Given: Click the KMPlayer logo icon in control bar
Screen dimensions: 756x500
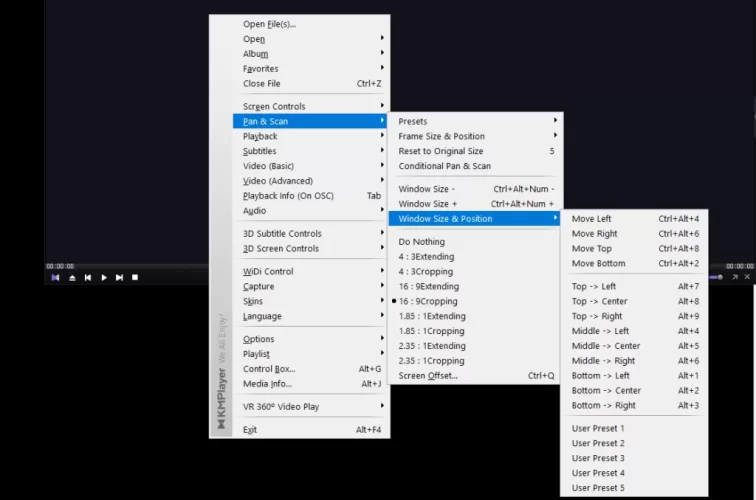Looking at the screenshot, I should [55, 277].
